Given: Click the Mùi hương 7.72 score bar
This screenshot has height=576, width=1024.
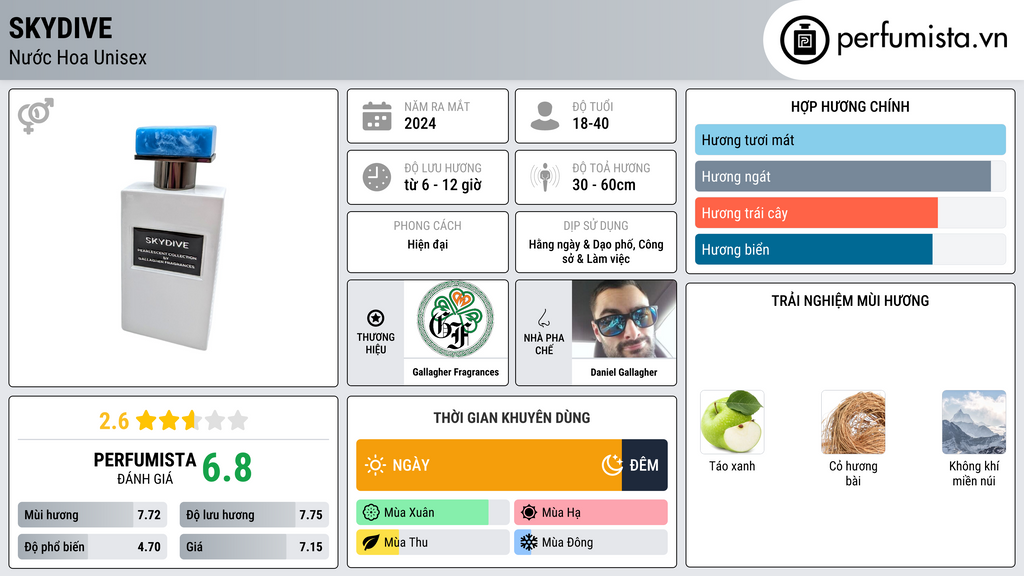Looking at the screenshot, I should [x=92, y=515].
